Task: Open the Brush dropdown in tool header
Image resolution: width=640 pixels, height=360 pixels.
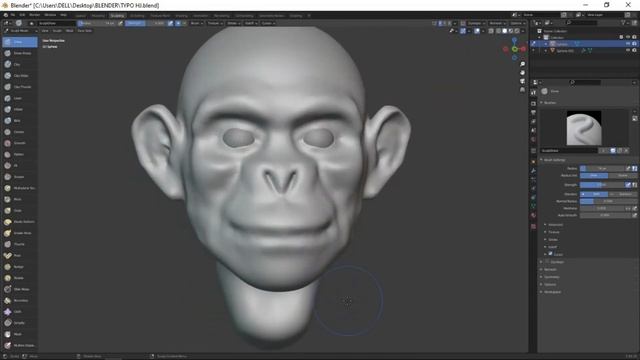Action: point(197,23)
